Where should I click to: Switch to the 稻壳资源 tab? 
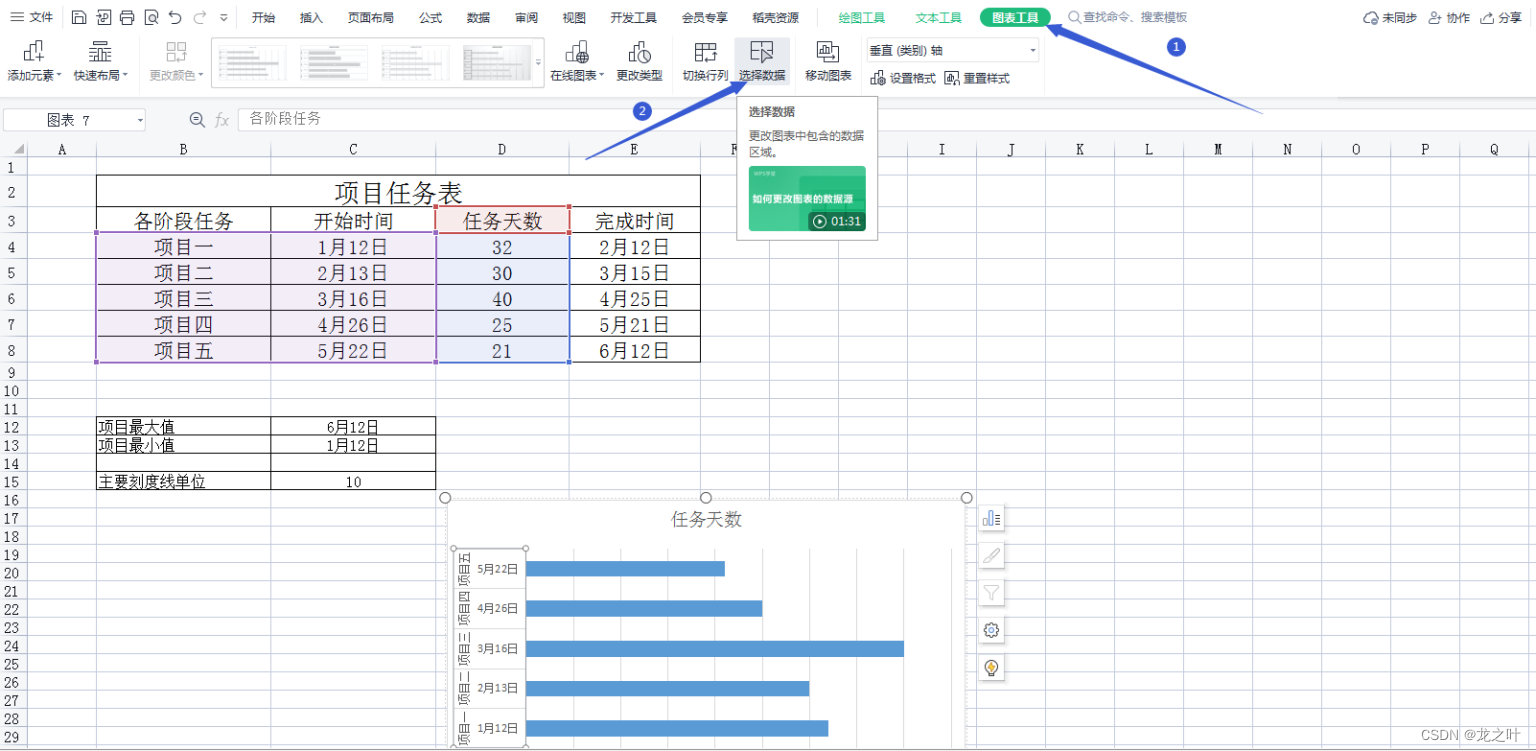click(775, 18)
